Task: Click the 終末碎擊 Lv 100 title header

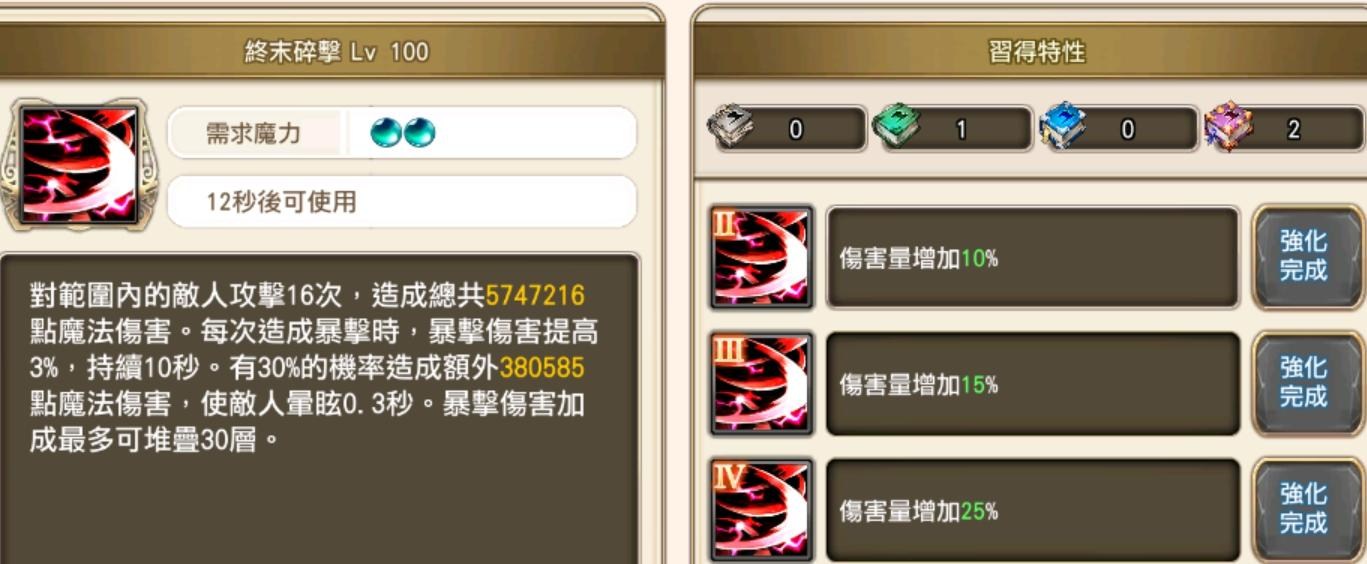Action: pos(331,52)
